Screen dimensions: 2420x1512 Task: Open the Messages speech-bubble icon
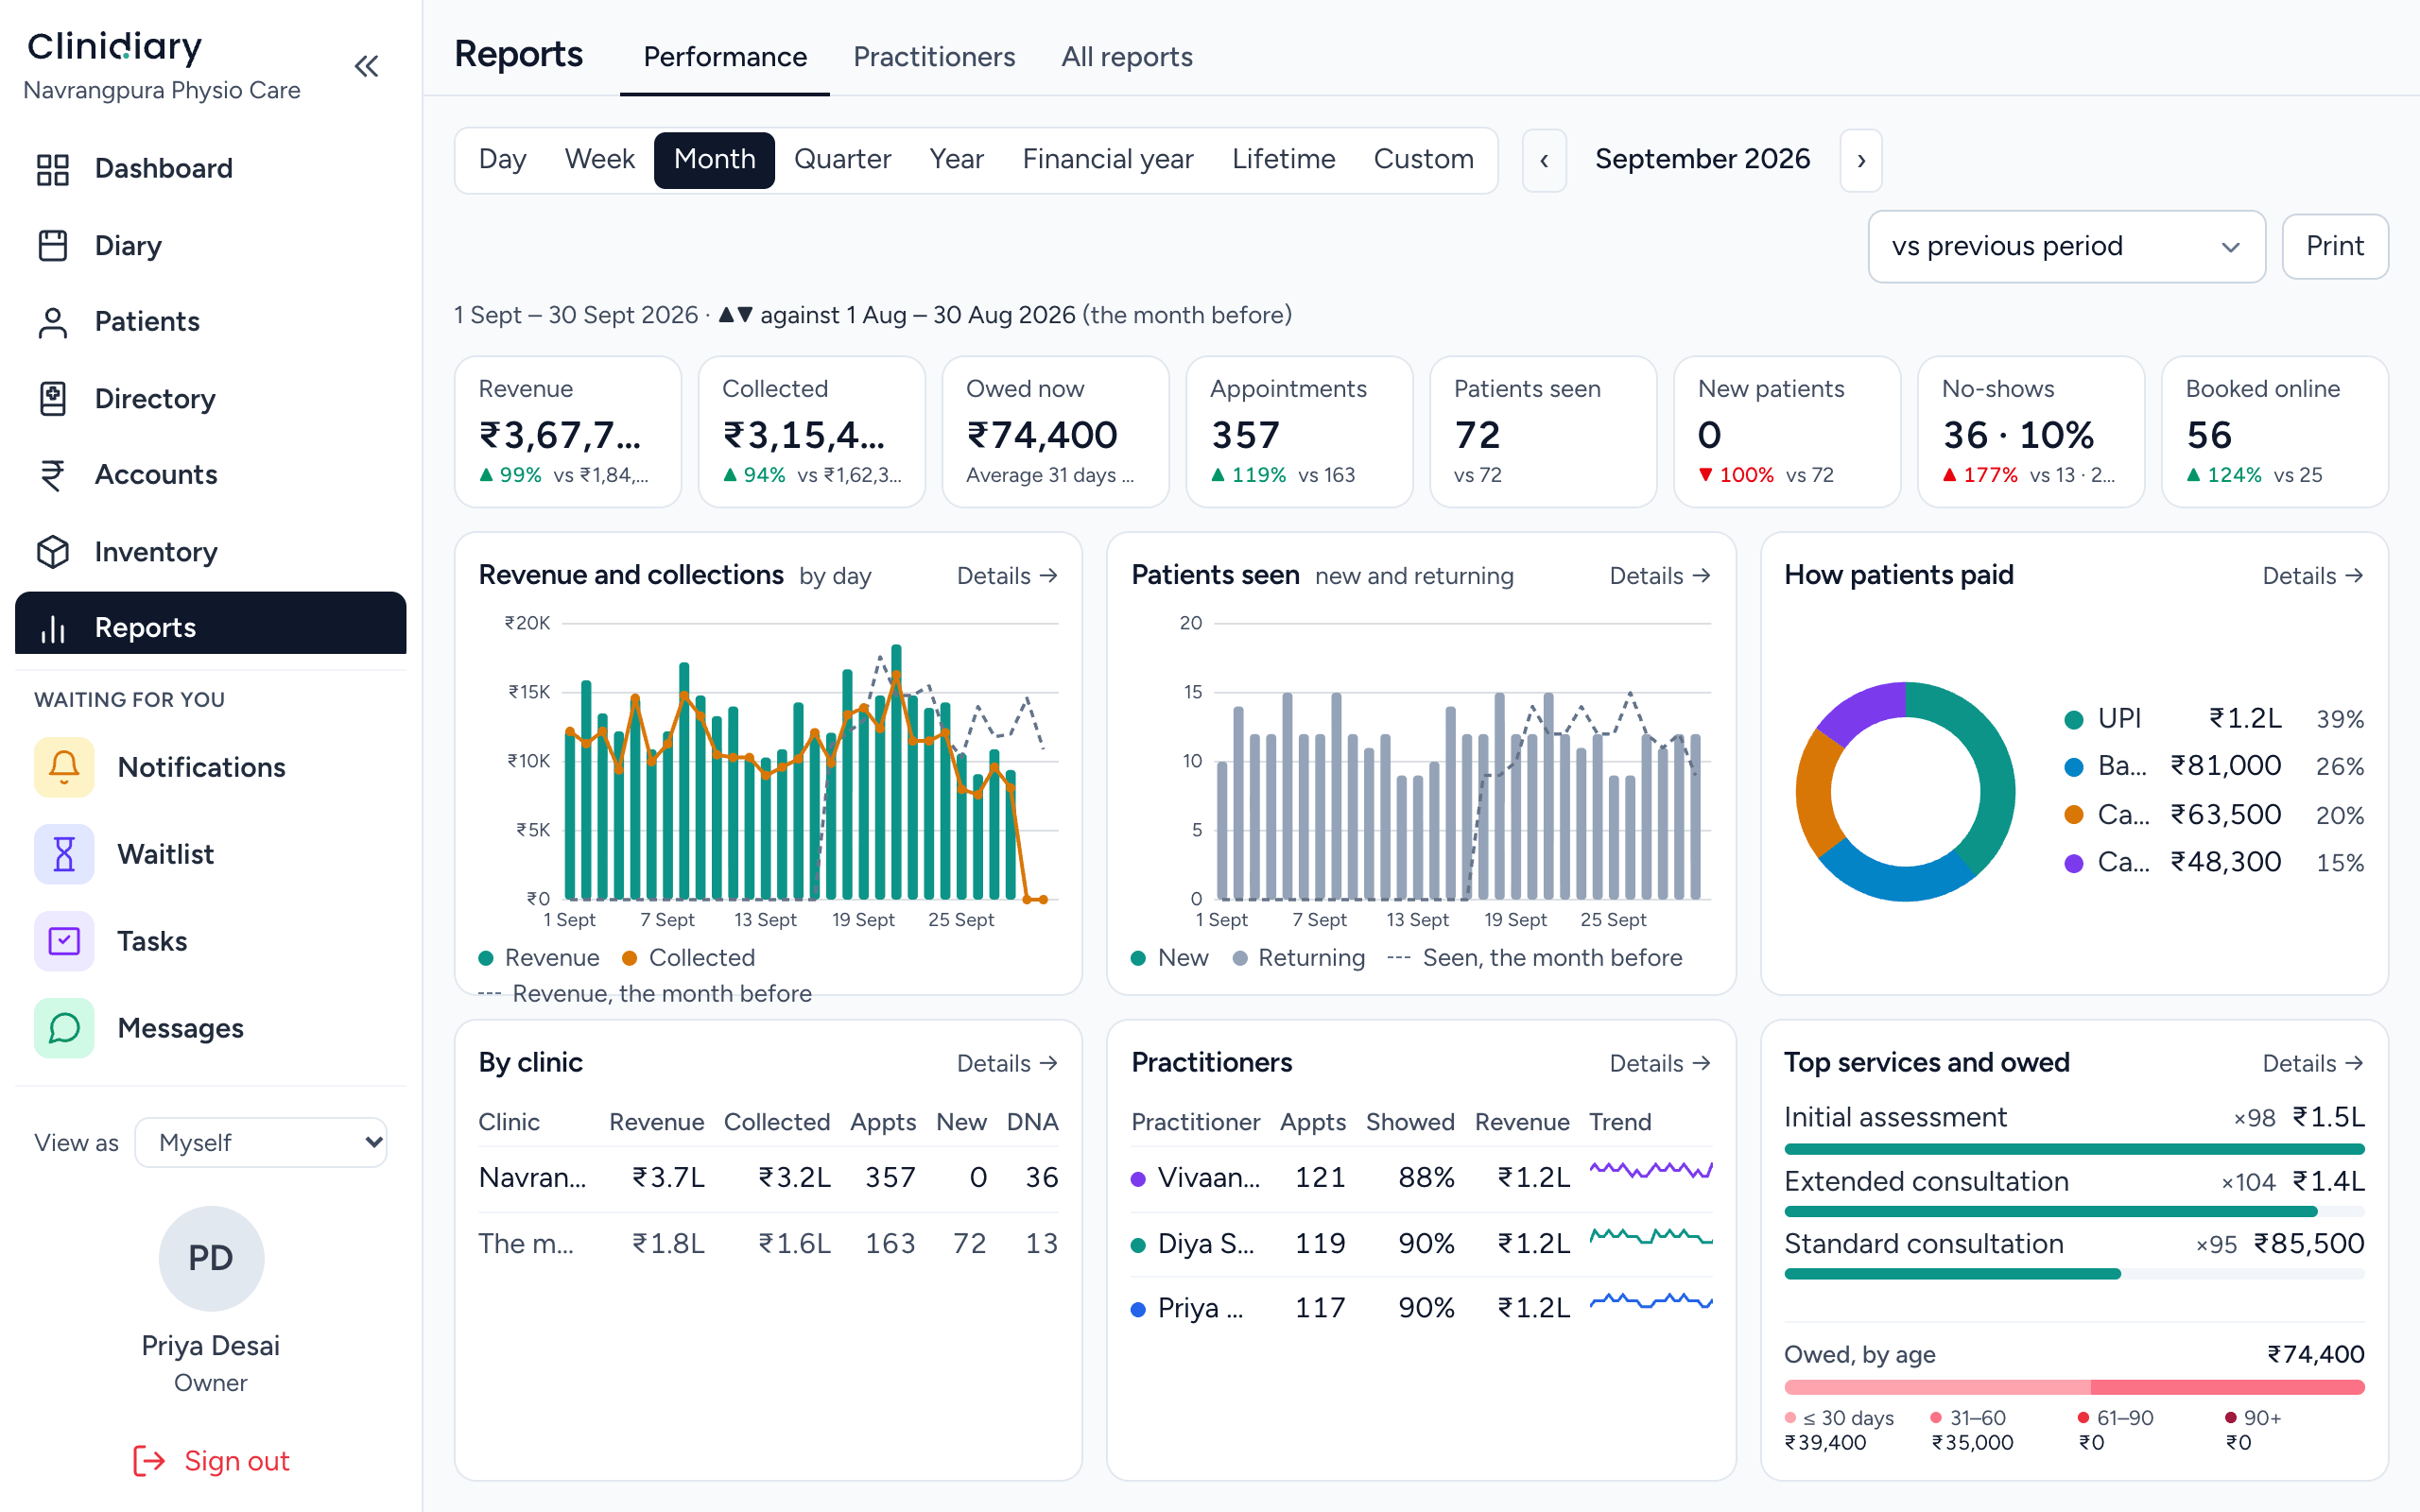(64, 1028)
